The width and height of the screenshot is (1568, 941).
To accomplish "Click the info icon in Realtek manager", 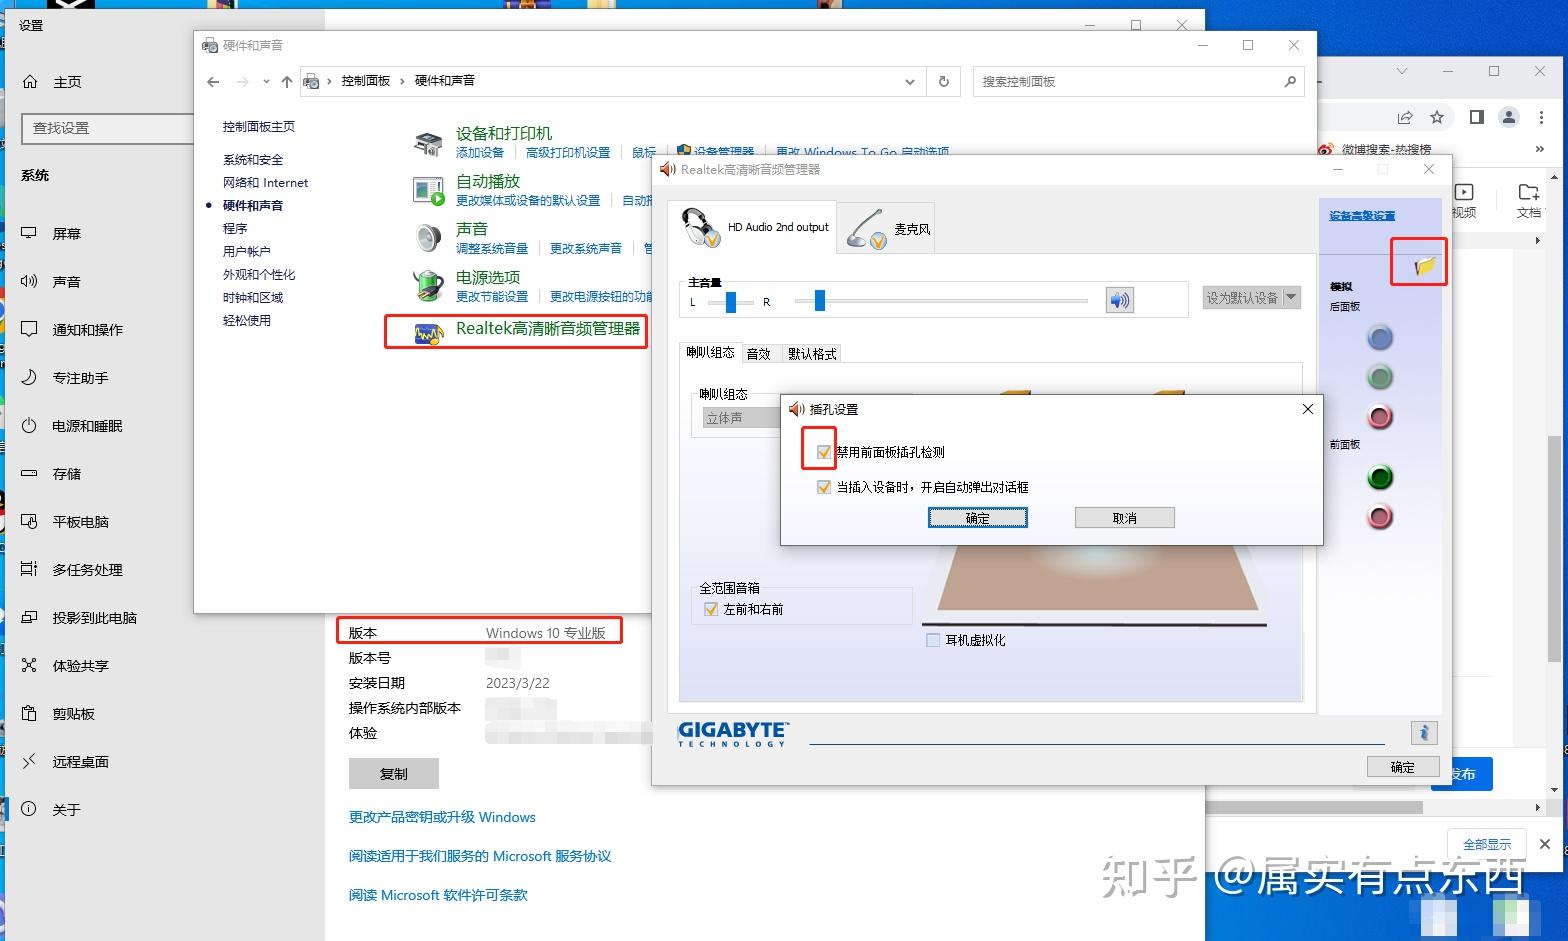I will (x=1424, y=732).
